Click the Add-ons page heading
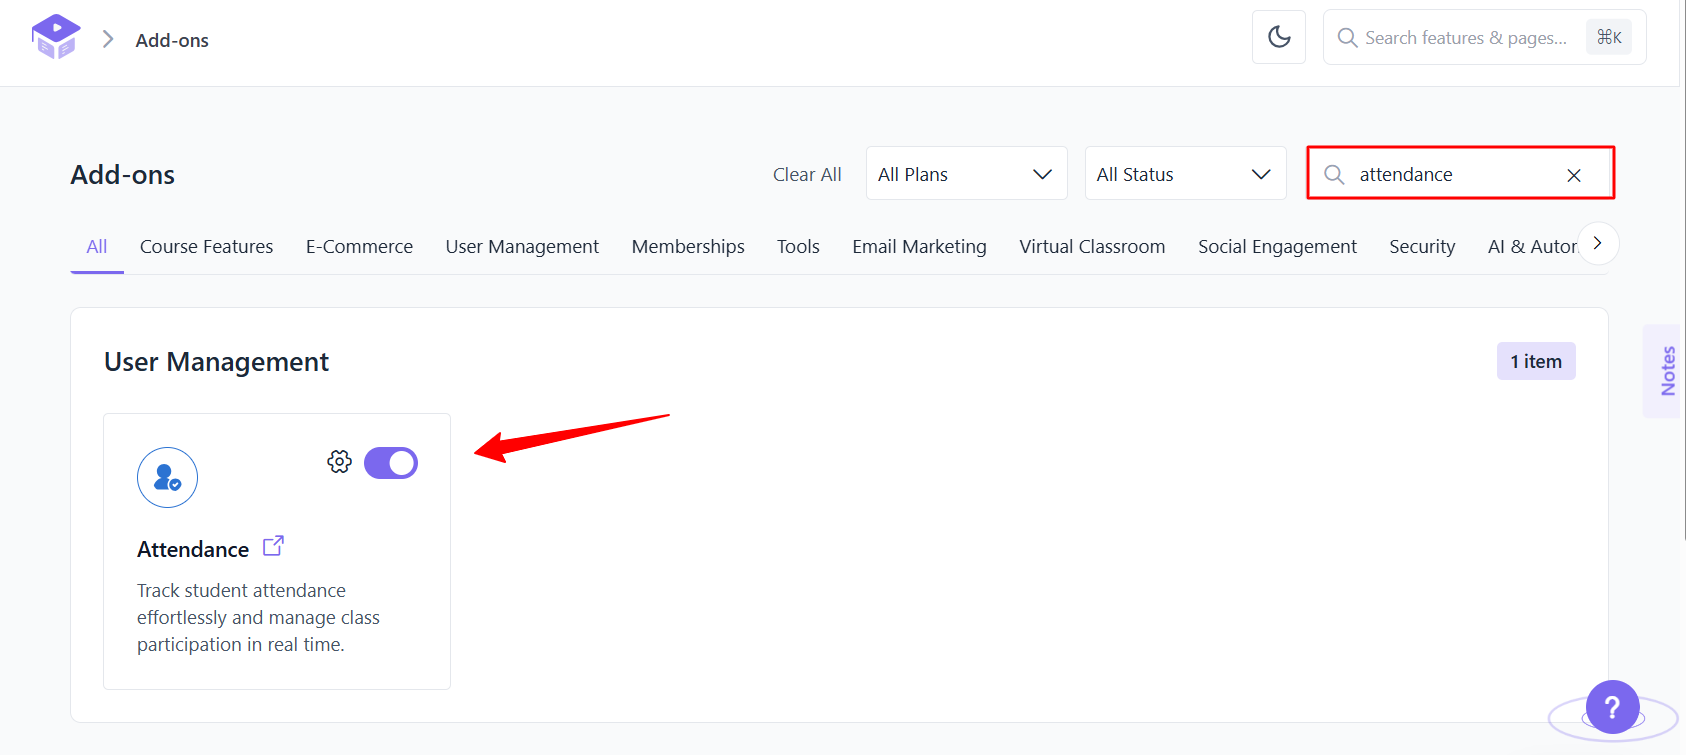The width and height of the screenshot is (1686, 755). 123,175
